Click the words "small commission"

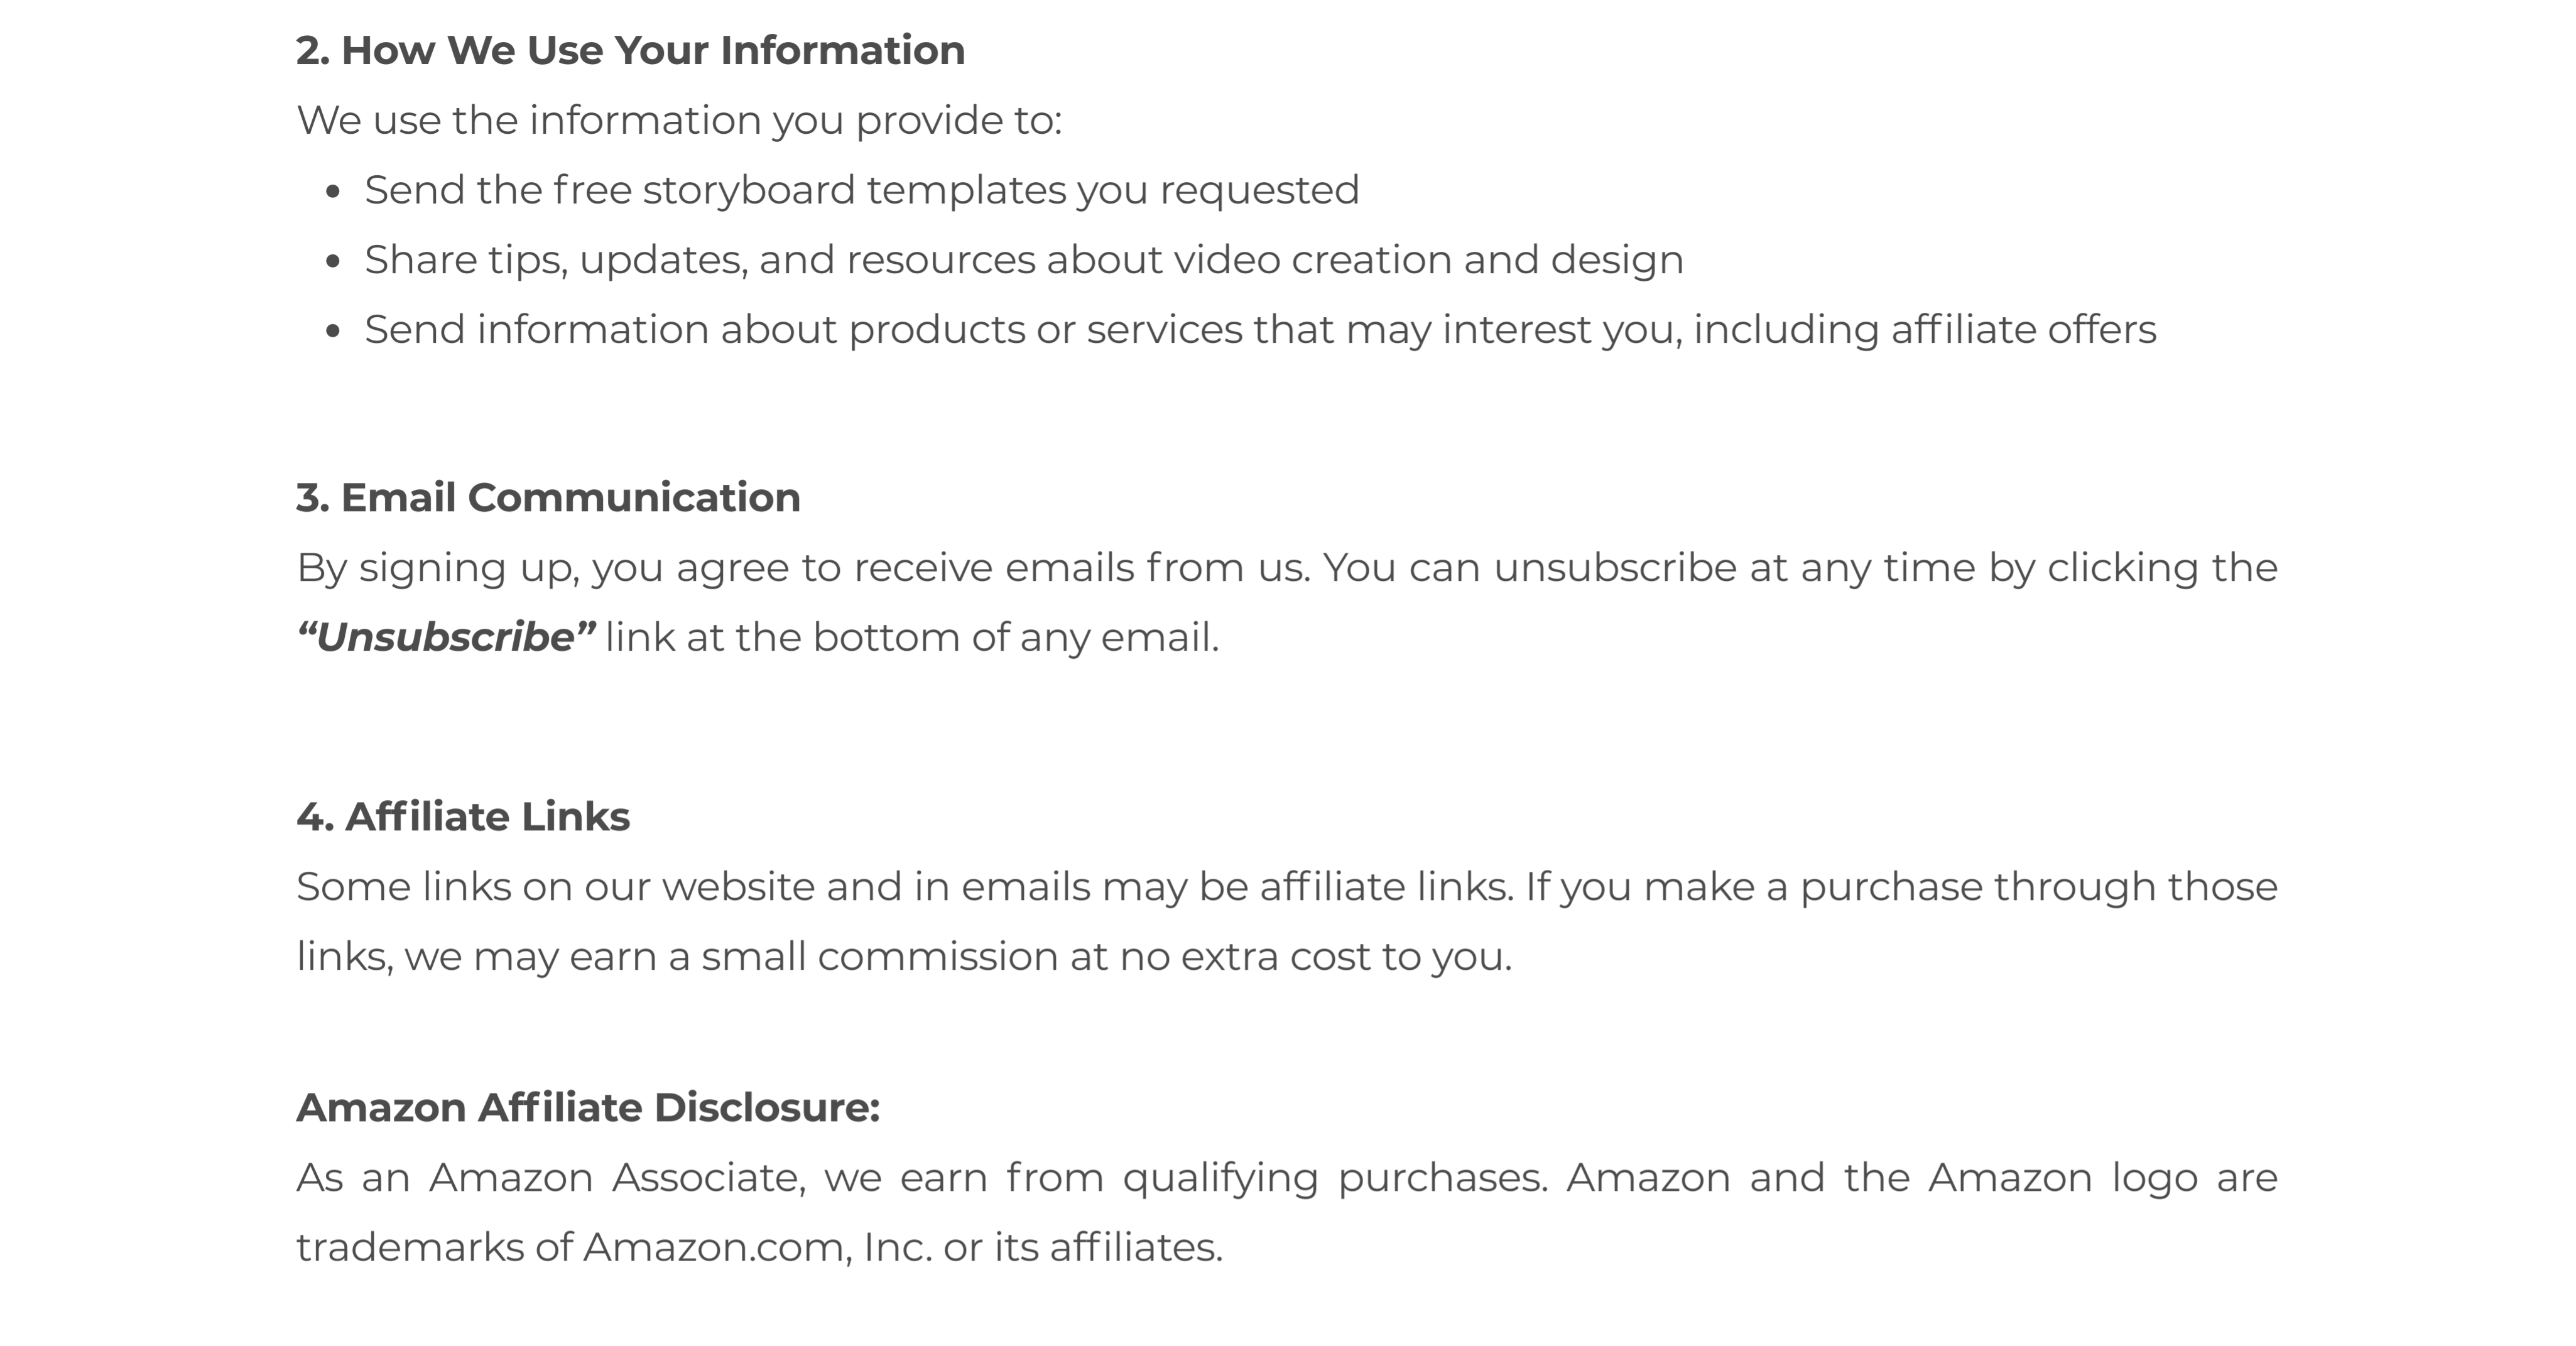tap(880, 957)
